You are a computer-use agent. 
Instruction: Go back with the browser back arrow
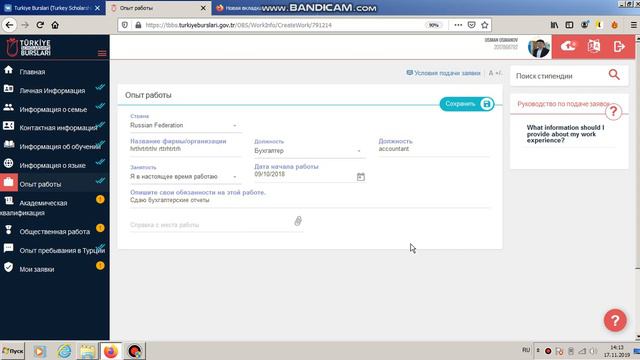click(x=9, y=25)
